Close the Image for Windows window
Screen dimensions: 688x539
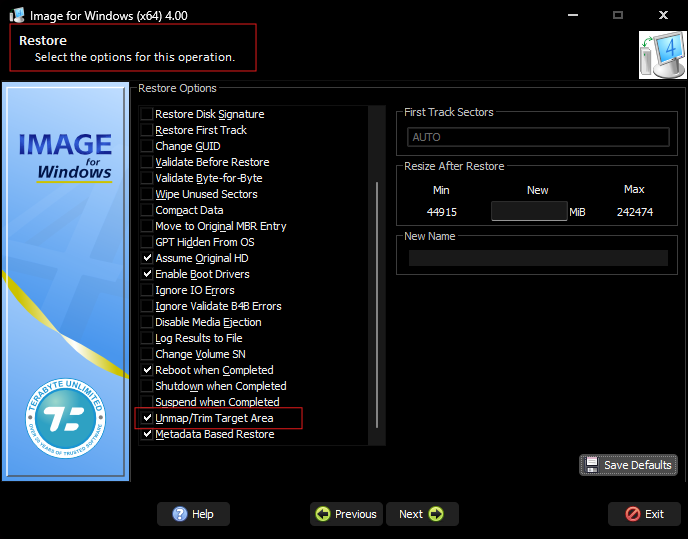click(663, 15)
